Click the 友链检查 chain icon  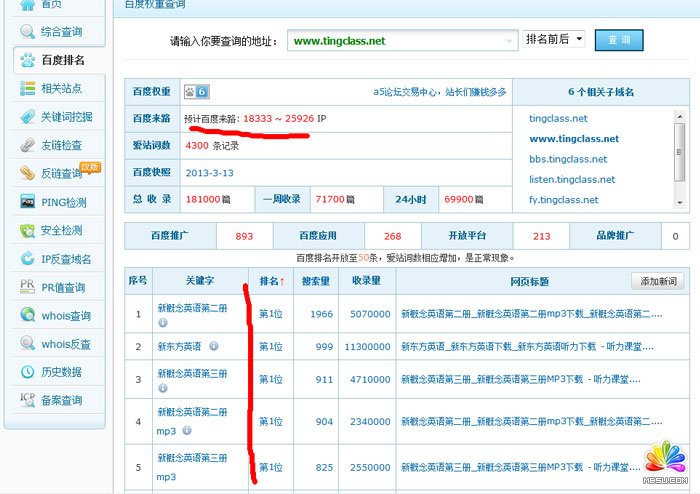[27, 145]
